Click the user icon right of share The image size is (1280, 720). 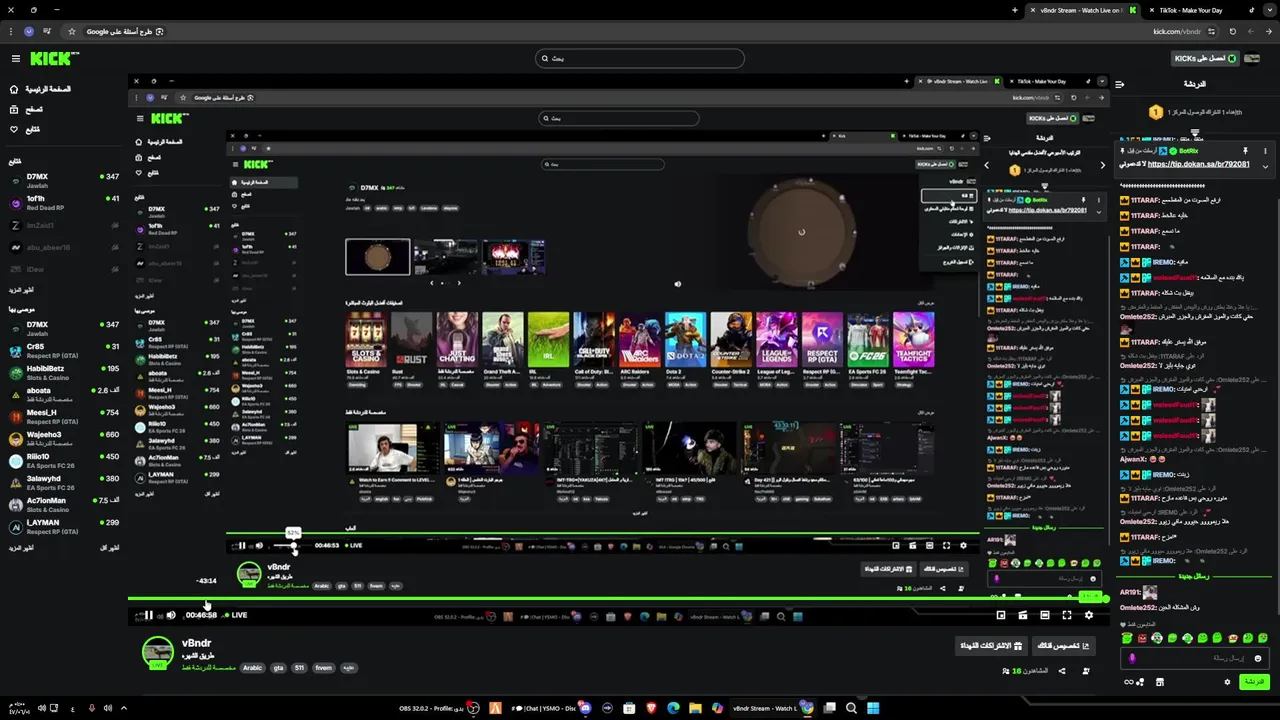(1086, 671)
